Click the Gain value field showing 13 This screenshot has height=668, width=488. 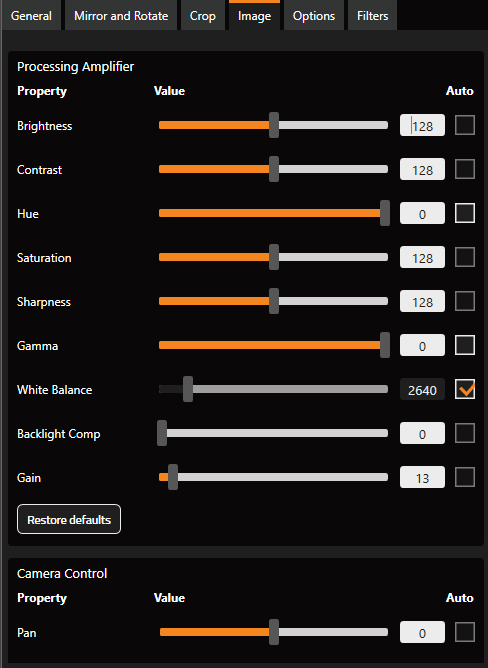coord(422,478)
